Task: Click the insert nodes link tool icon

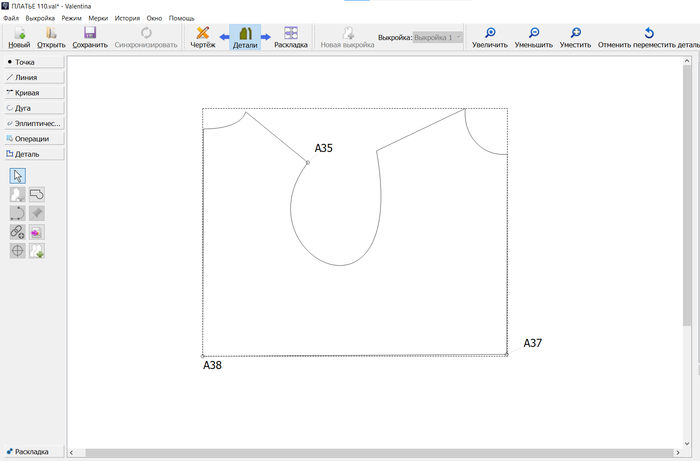Action: (17, 232)
